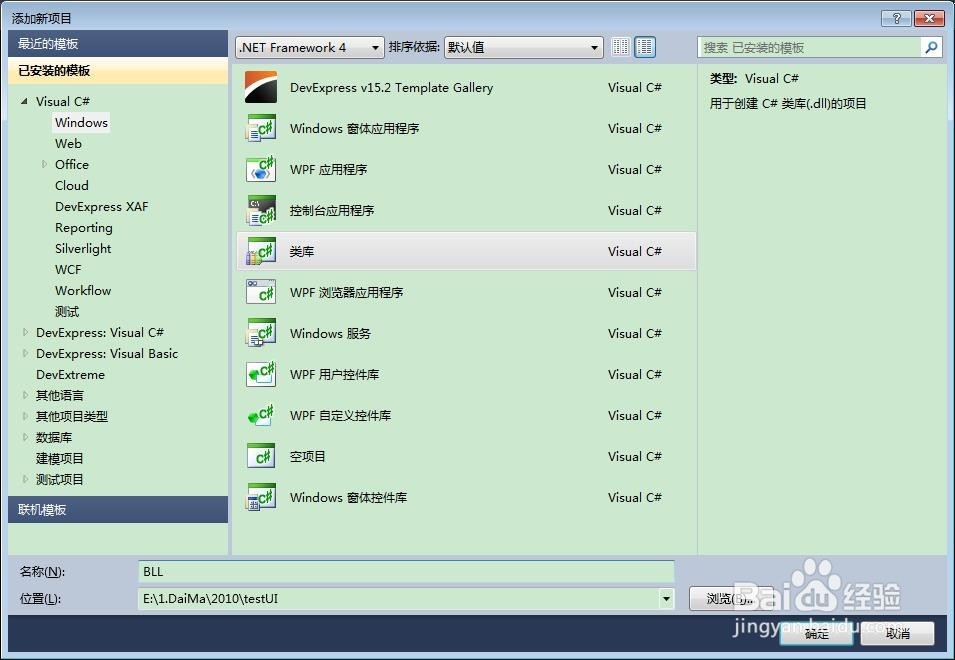
Task: Expand the 测试项目 node
Action: click(x=25, y=479)
